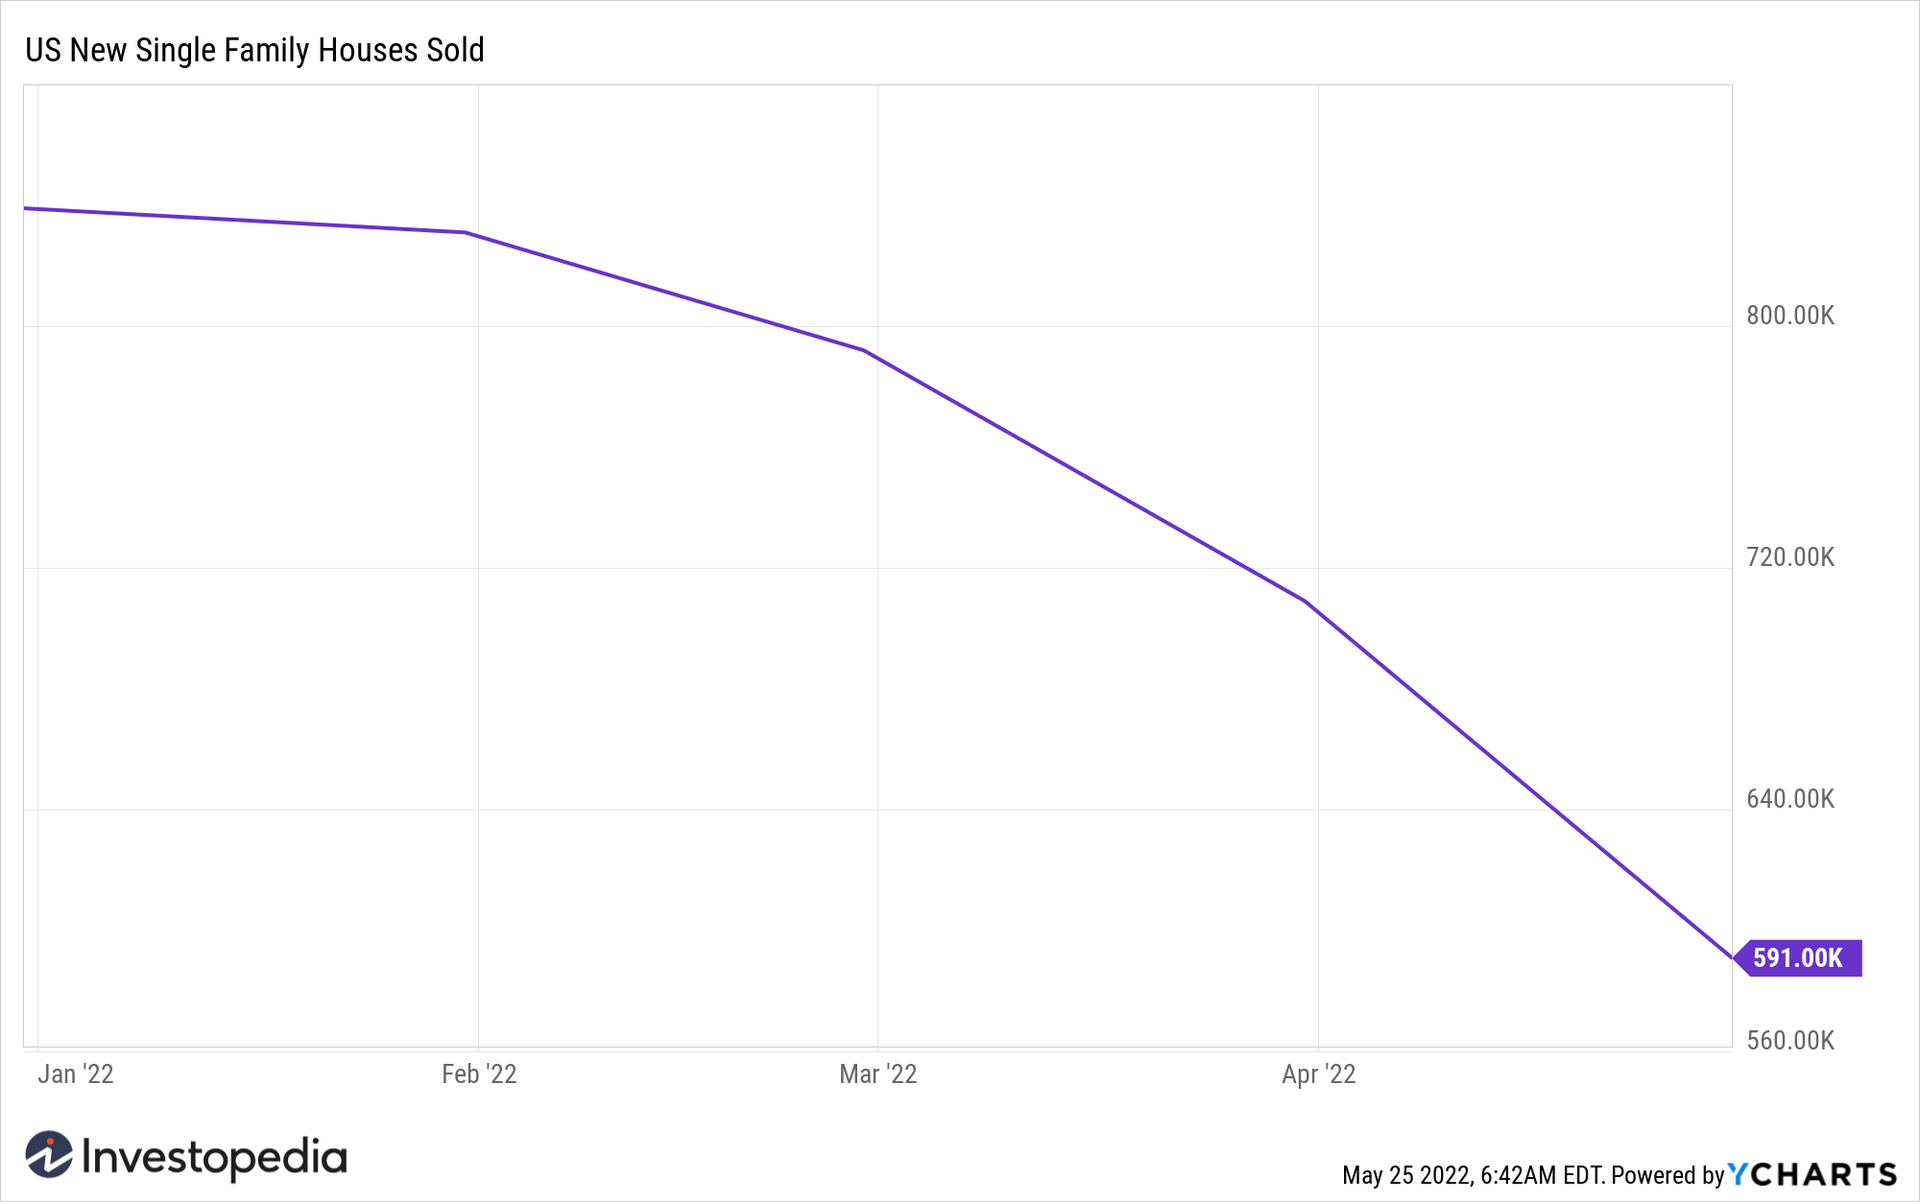Select the line's bend point near Feb '22
This screenshot has width=1920, height=1202.
coord(465,233)
